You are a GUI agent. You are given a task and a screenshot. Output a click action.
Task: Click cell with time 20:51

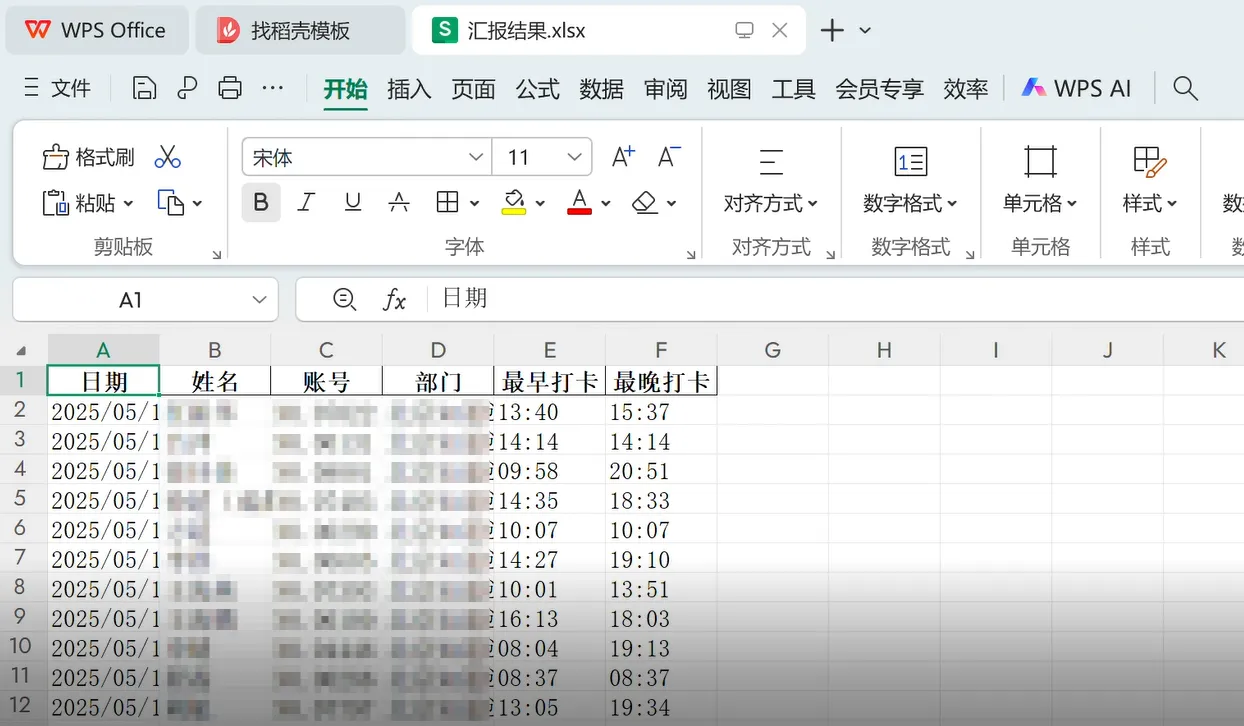click(661, 470)
